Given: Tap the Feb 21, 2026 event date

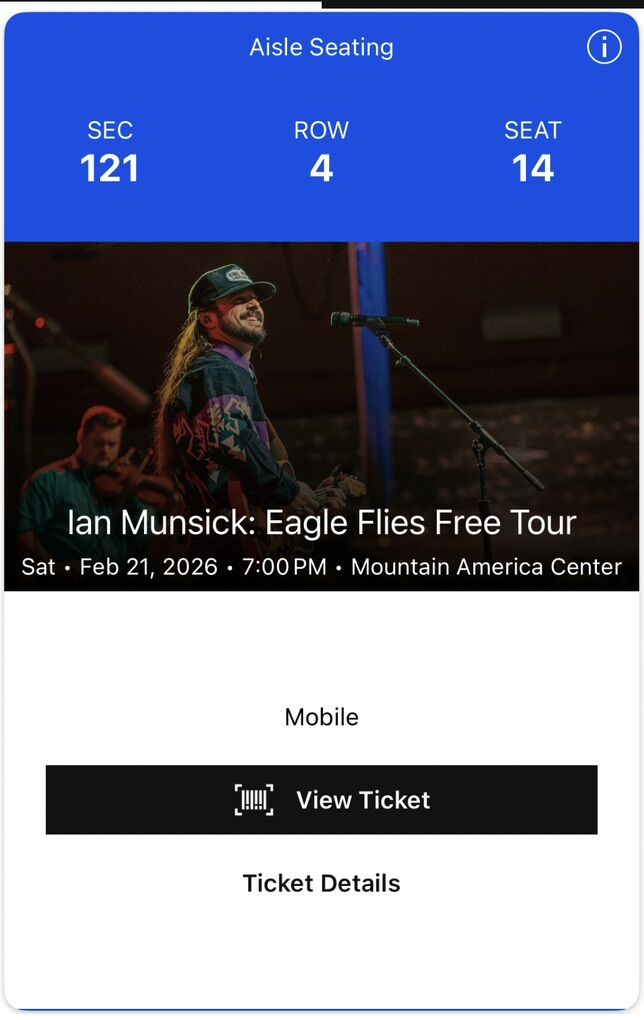Looking at the screenshot, I should (148, 567).
